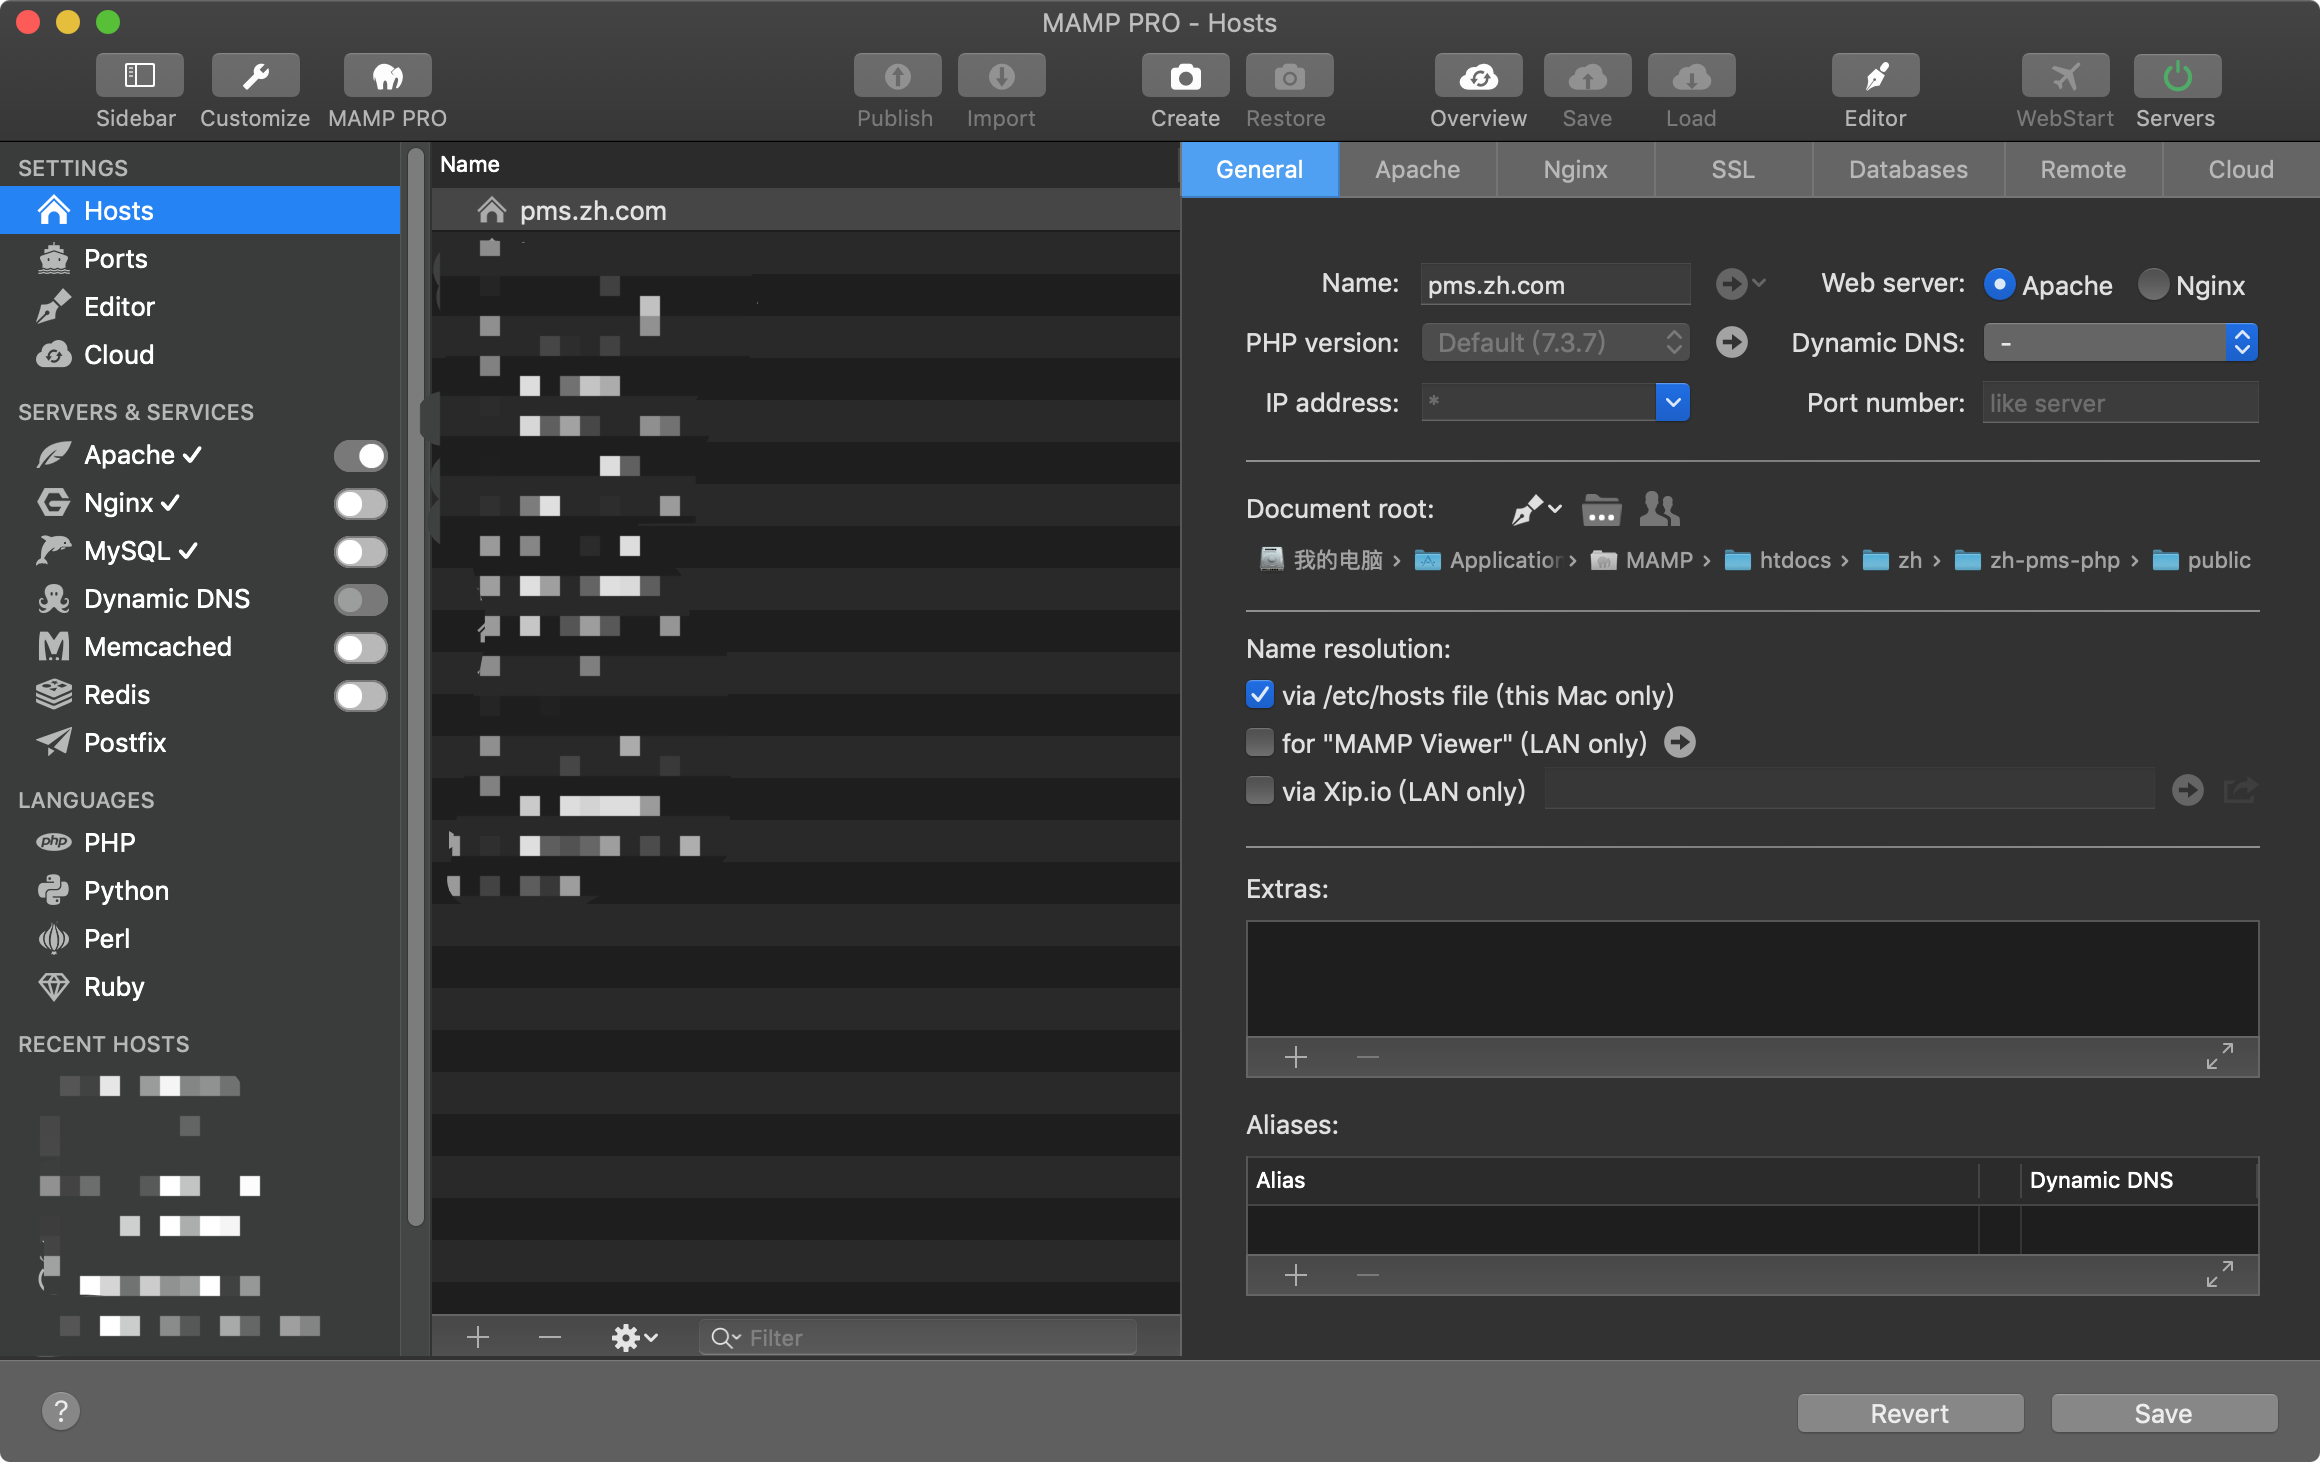Enable the Redis service switch
The height and width of the screenshot is (1462, 2320).
pyautogui.click(x=360, y=696)
